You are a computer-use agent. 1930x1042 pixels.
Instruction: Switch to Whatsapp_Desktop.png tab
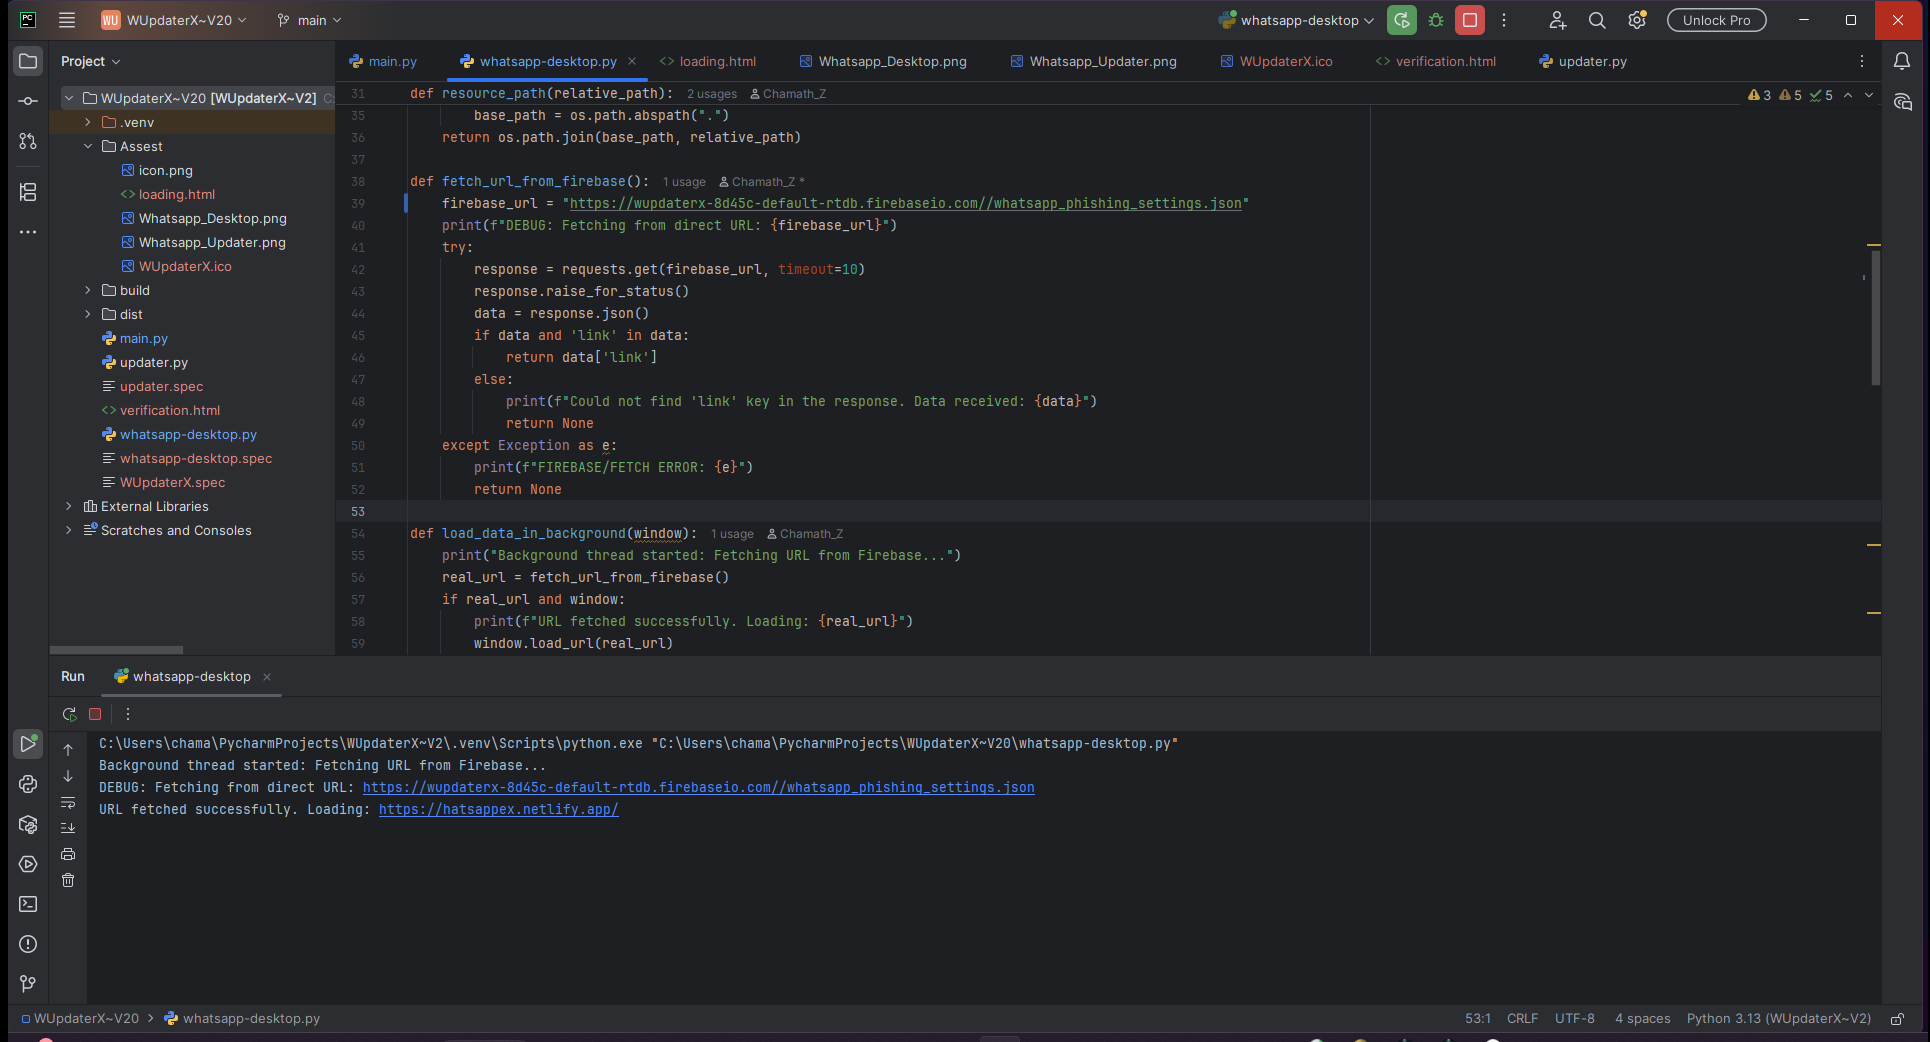[883, 61]
